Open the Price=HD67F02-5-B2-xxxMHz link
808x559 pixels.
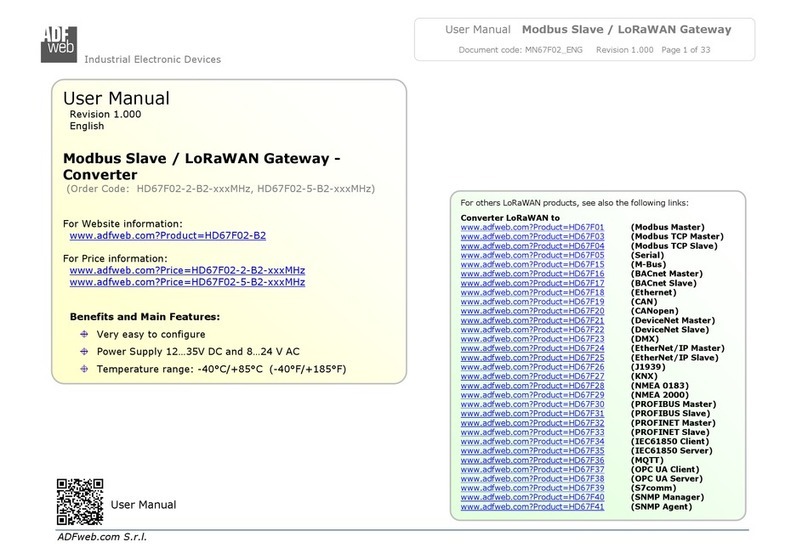tap(187, 282)
